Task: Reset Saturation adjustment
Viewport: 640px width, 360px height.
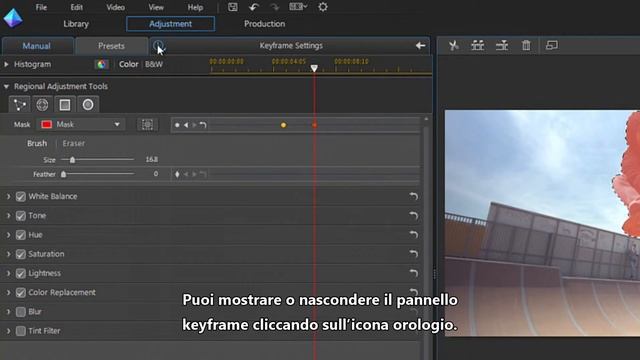Action: (x=413, y=254)
